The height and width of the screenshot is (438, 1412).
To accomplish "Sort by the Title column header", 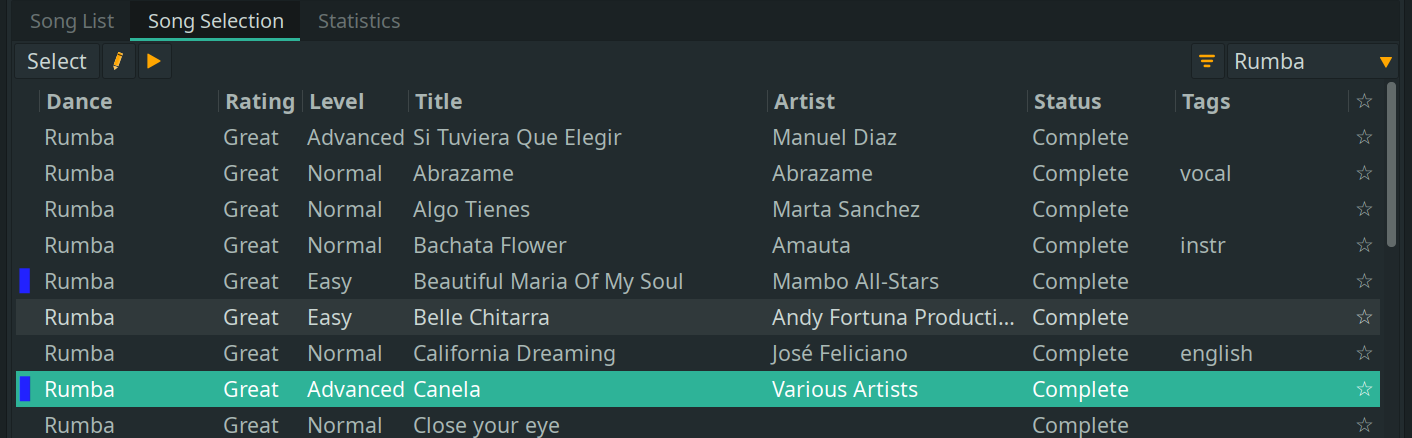I will coord(439,101).
